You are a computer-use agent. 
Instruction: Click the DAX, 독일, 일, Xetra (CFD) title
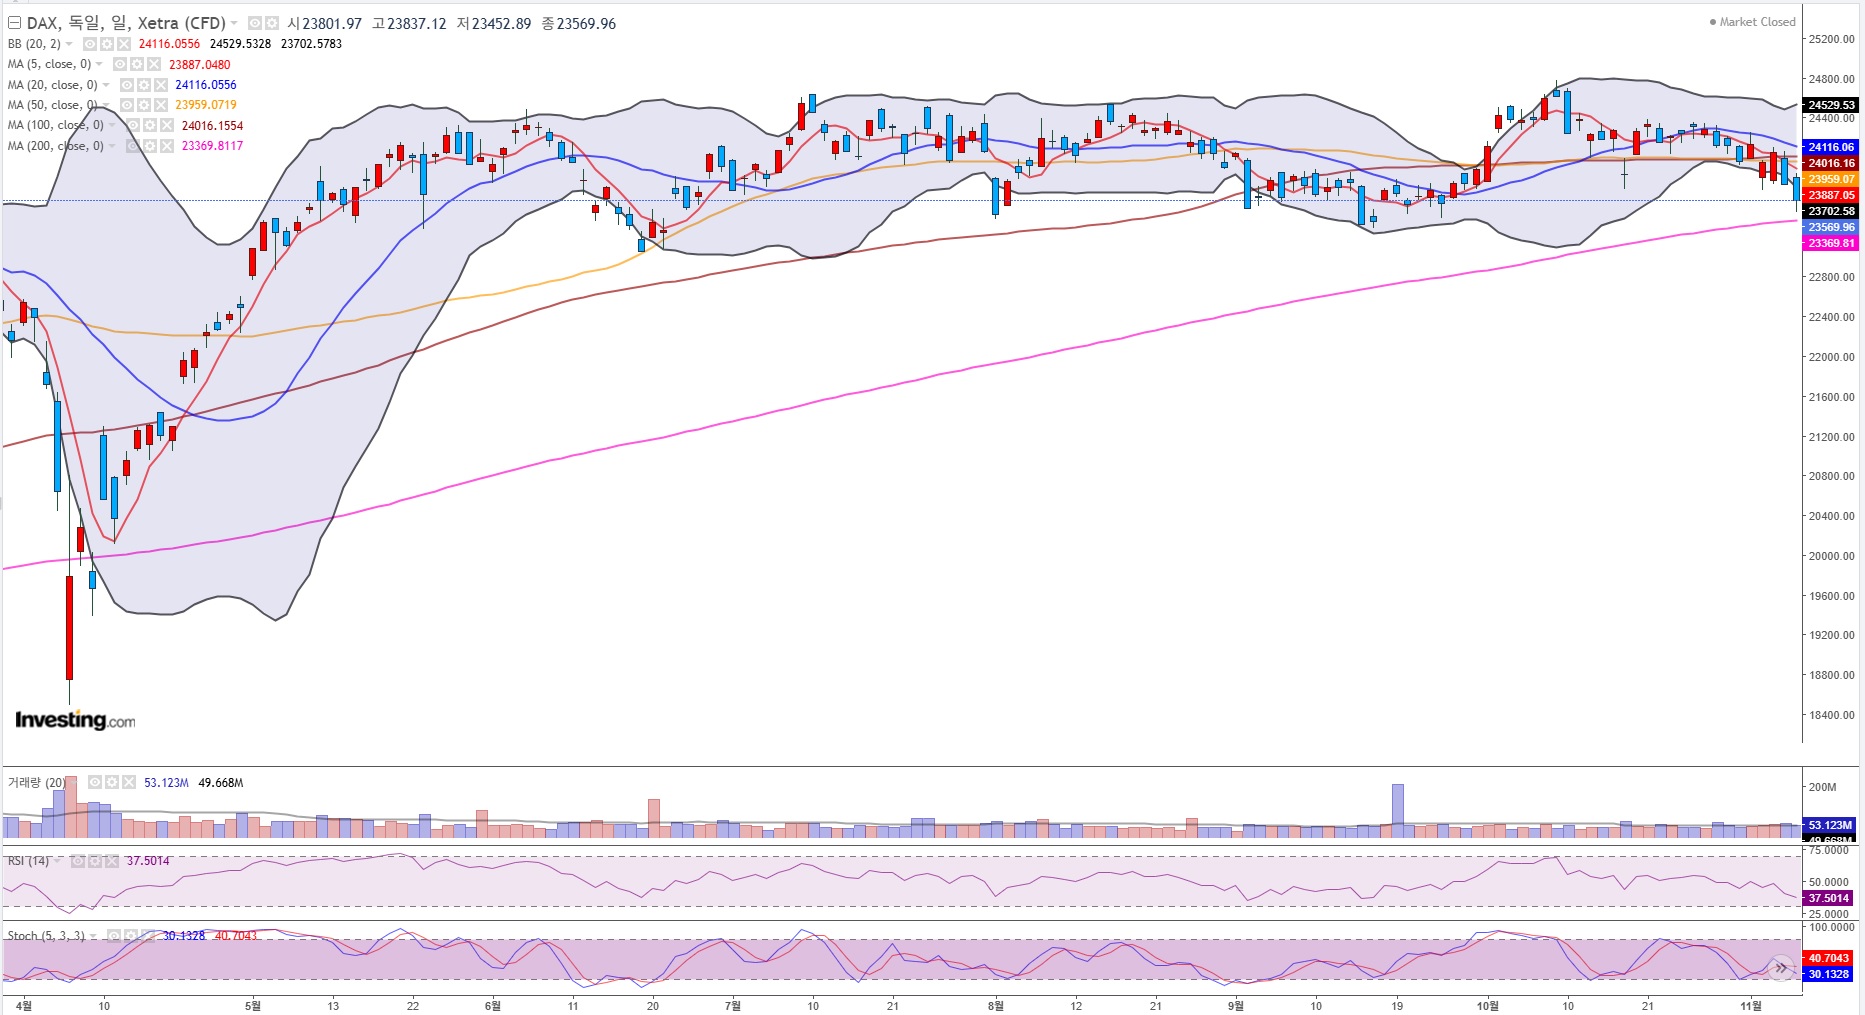(126, 23)
